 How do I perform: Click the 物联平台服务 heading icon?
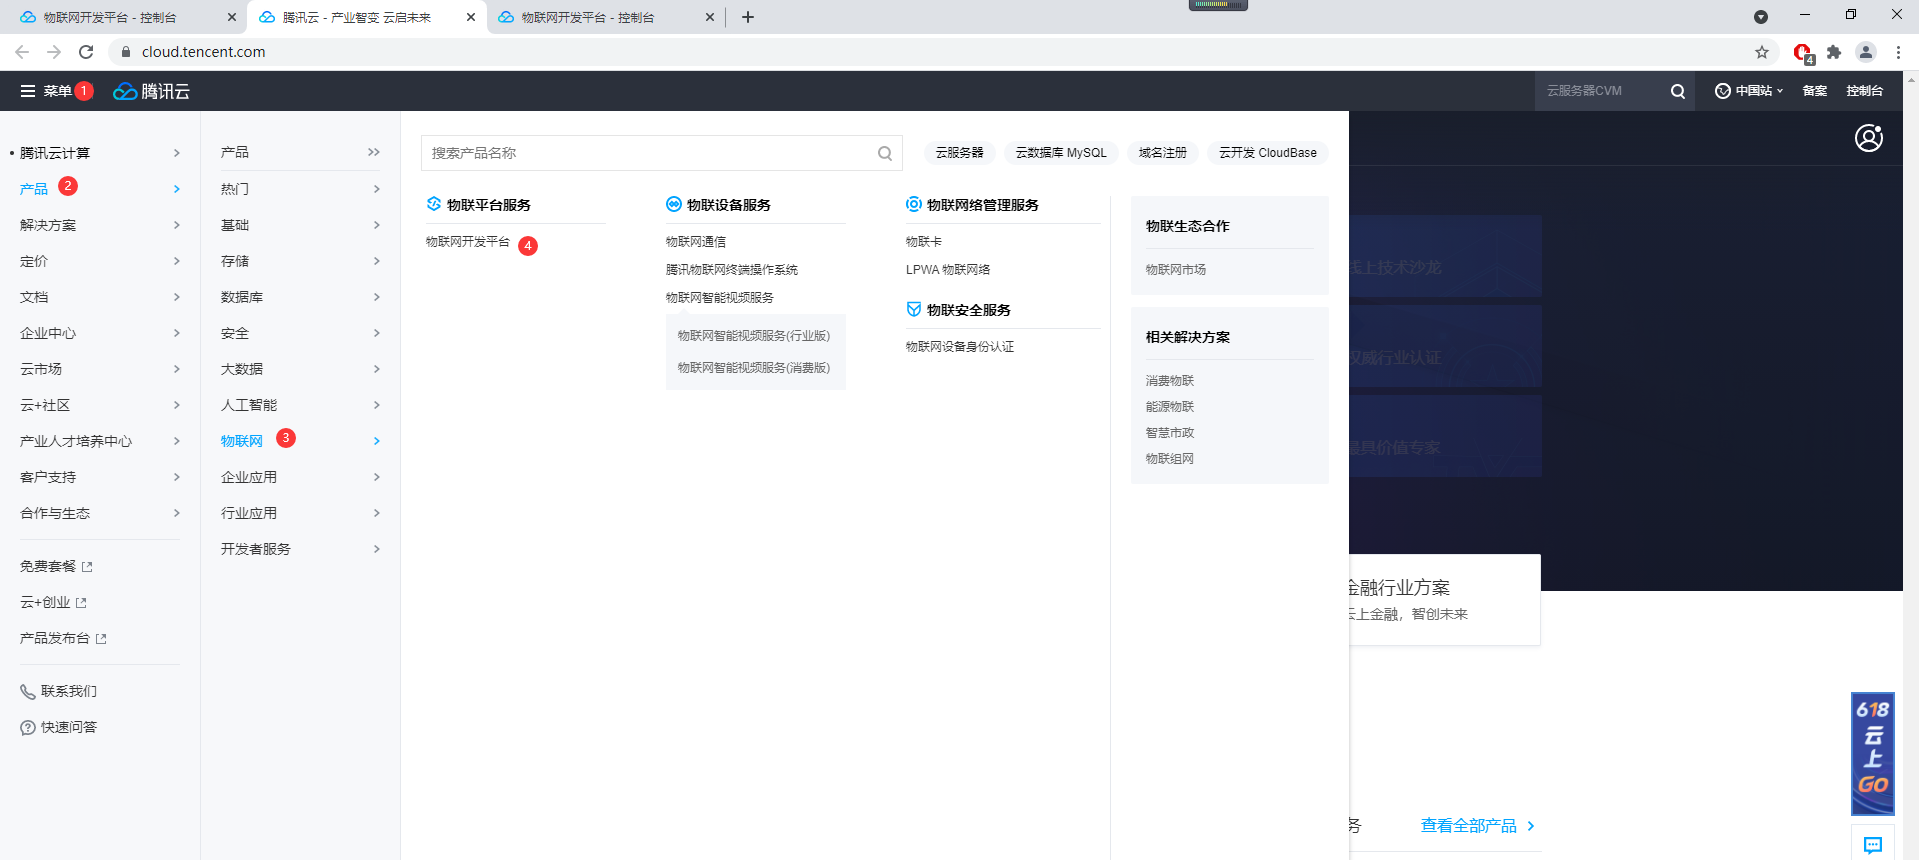(x=434, y=204)
